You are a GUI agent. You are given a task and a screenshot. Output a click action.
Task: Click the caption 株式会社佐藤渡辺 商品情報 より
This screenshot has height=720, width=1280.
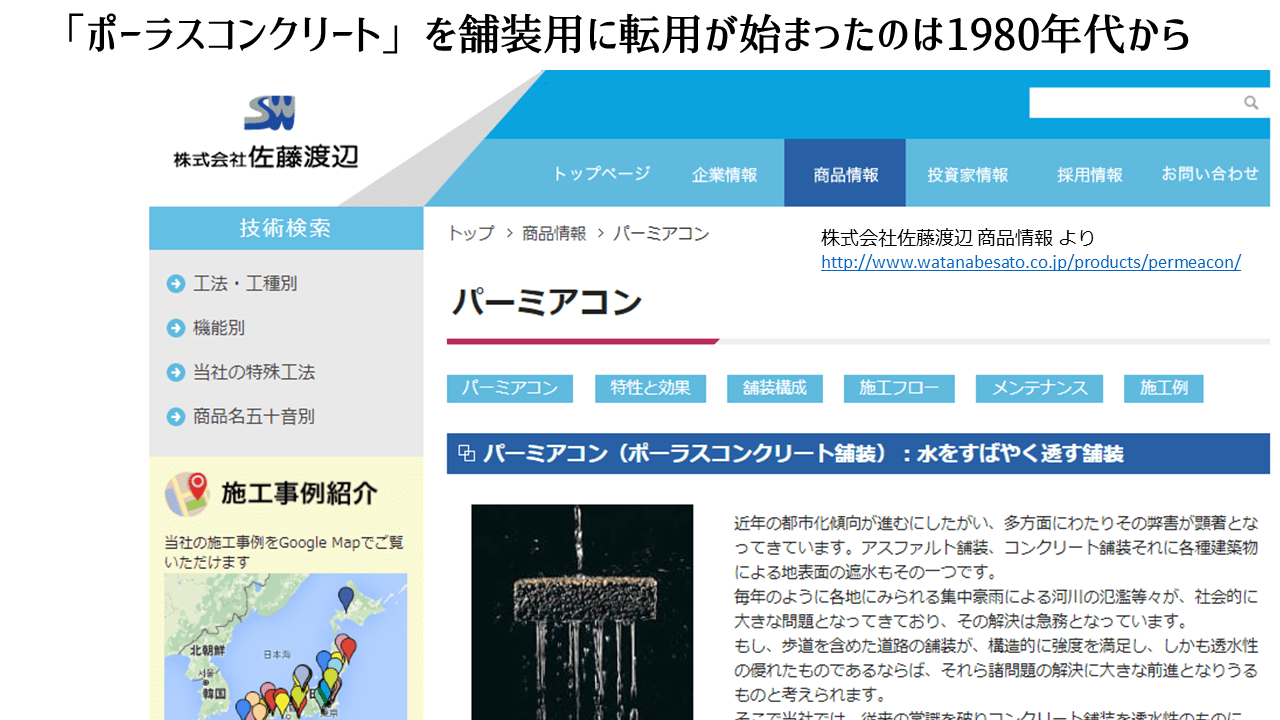tap(957, 238)
